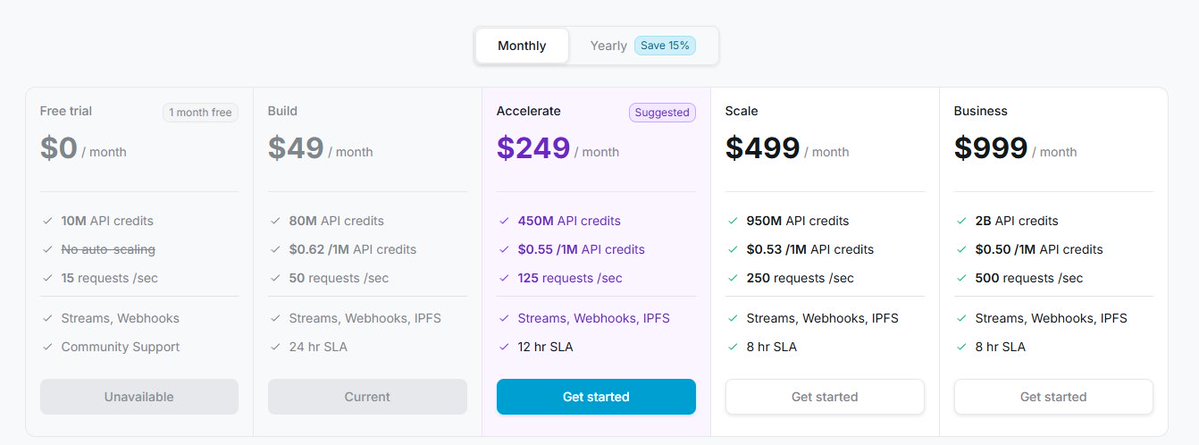This screenshot has width=1199, height=445.
Task: Click checkmark beside Community Support
Action: [x=47, y=347]
